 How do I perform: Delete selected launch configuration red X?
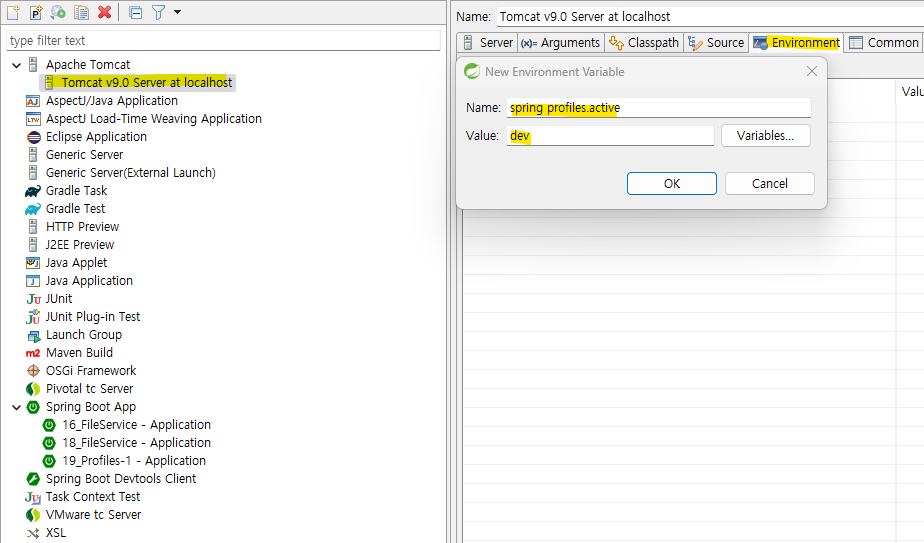tap(104, 11)
